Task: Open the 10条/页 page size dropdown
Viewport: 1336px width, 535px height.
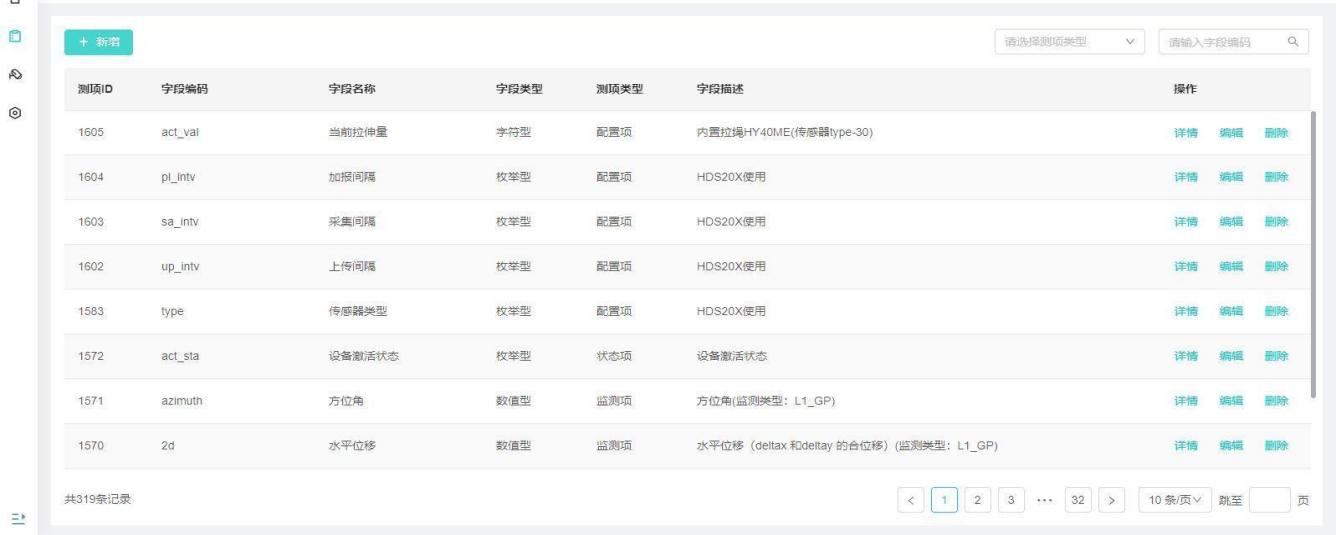Action: click(1175, 500)
